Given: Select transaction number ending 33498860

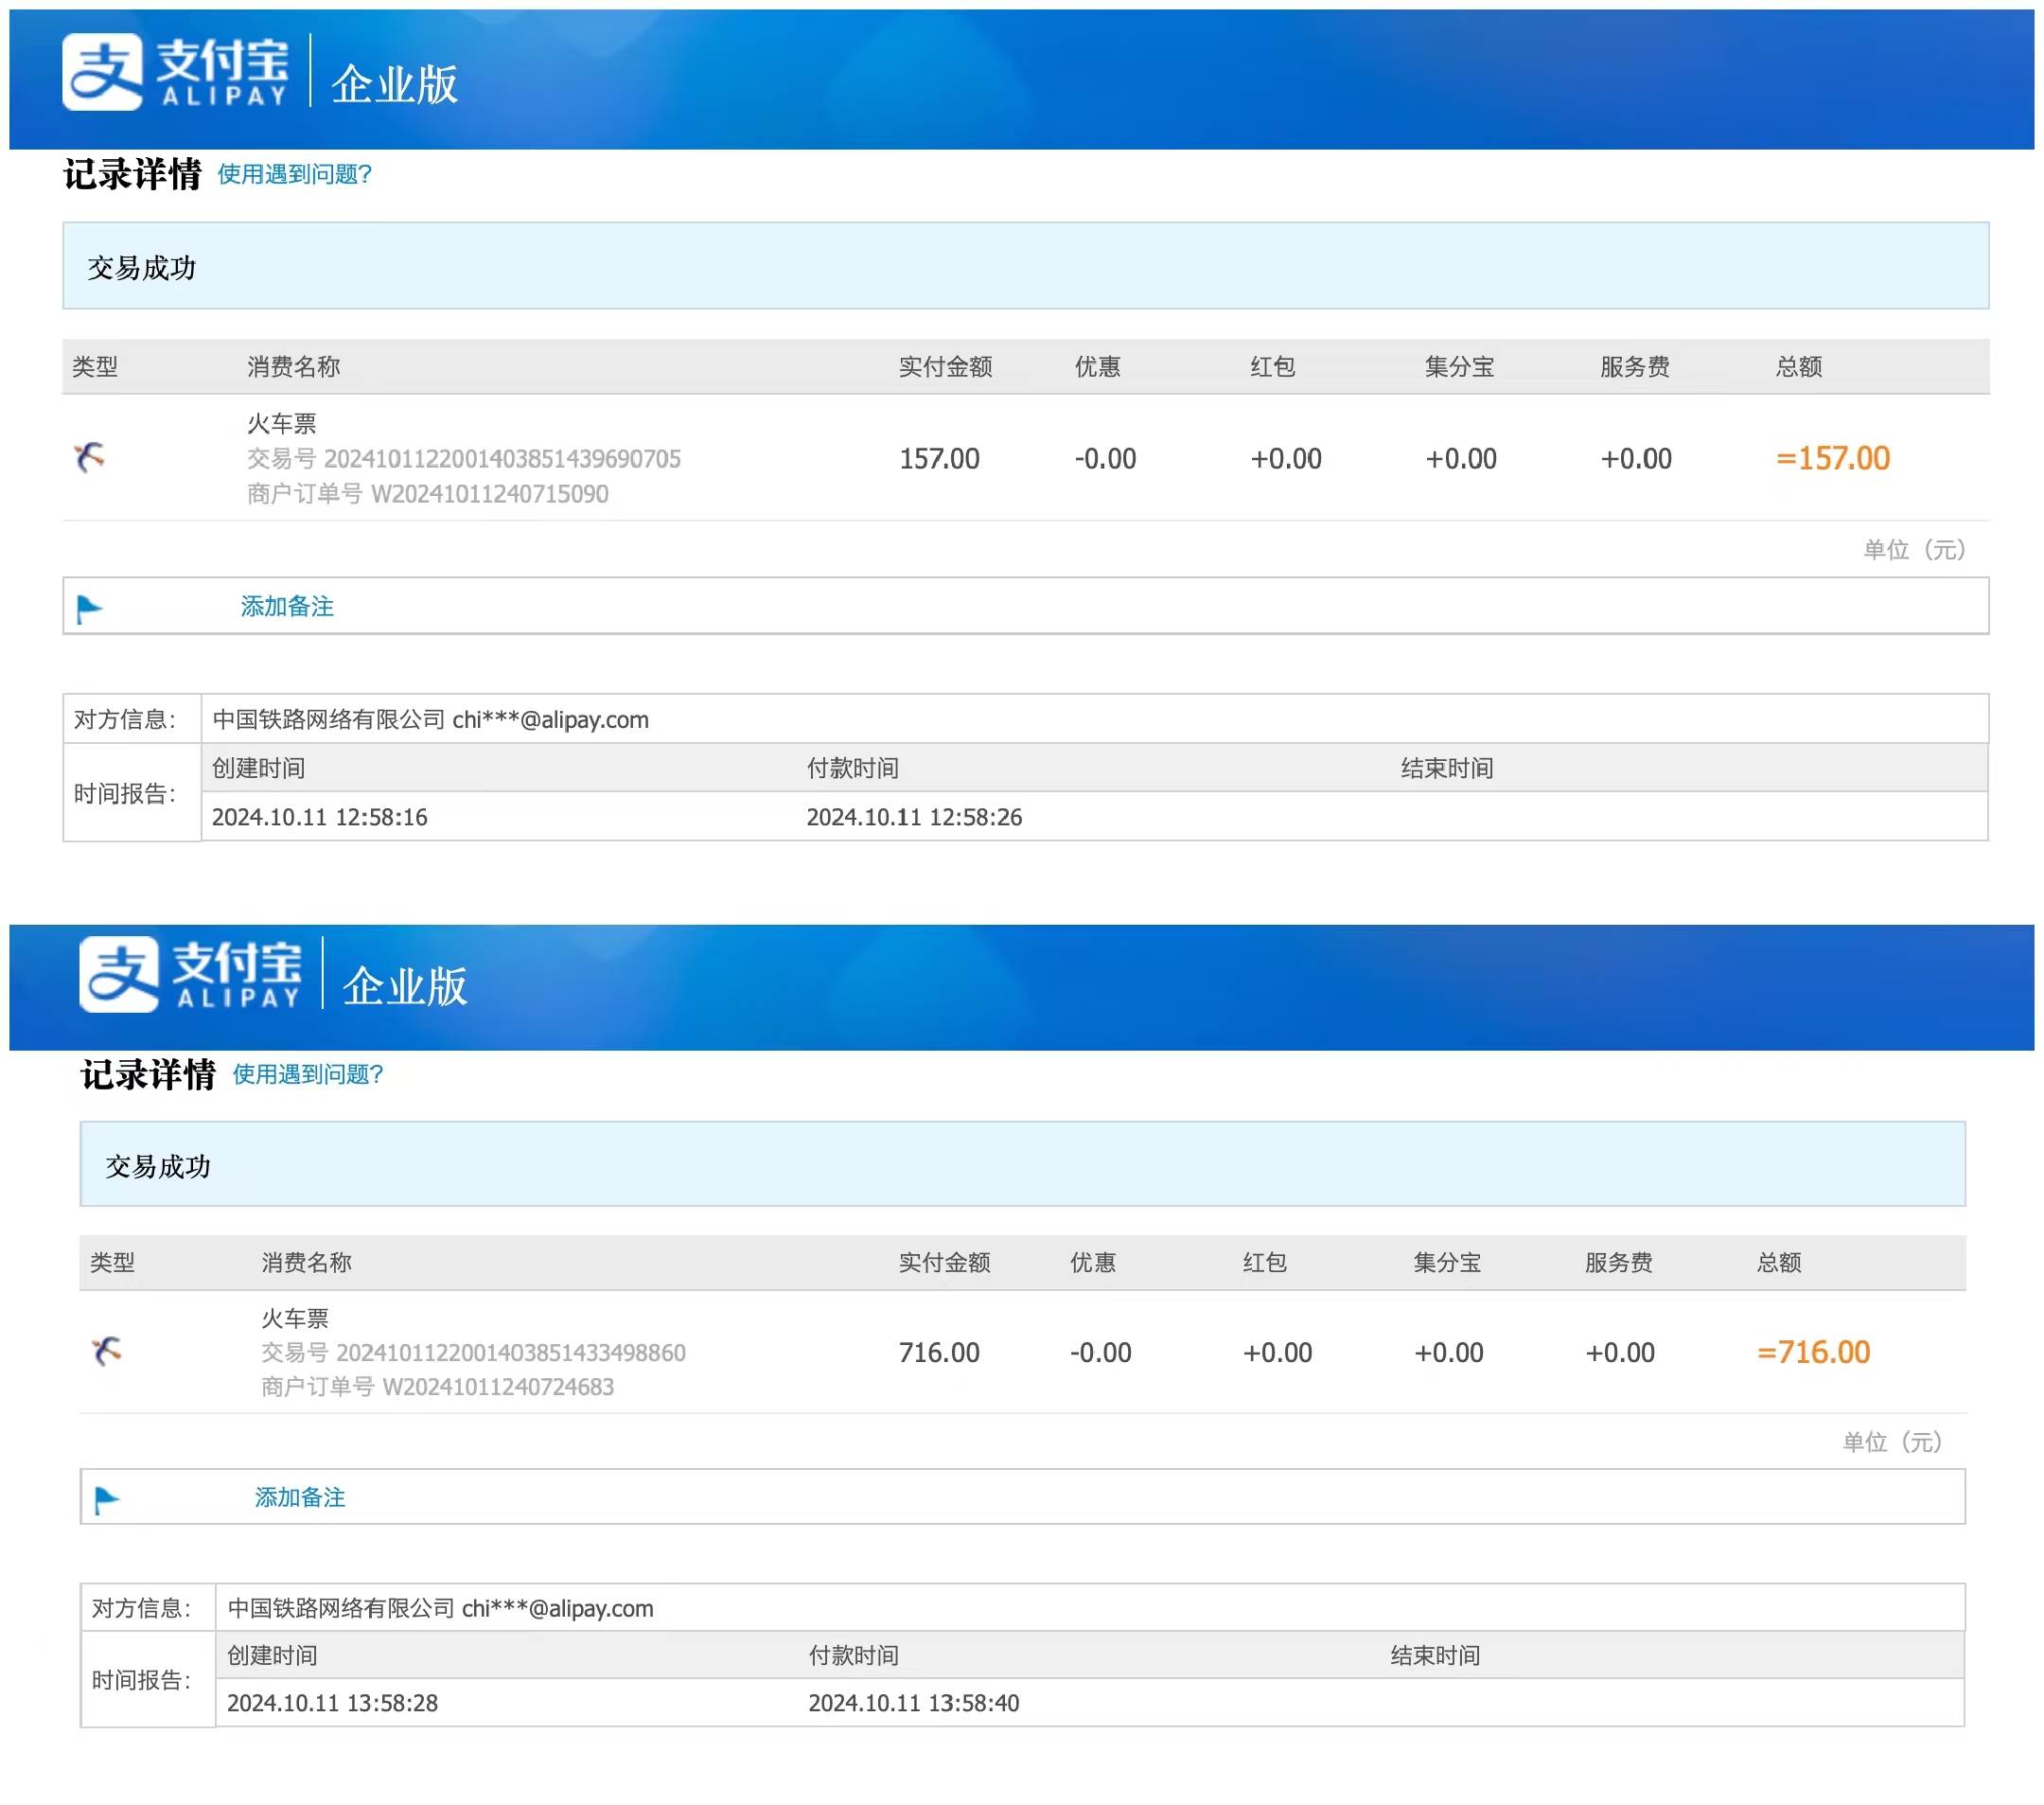Looking at the screenshot, I should click(x=510, y=1352).
